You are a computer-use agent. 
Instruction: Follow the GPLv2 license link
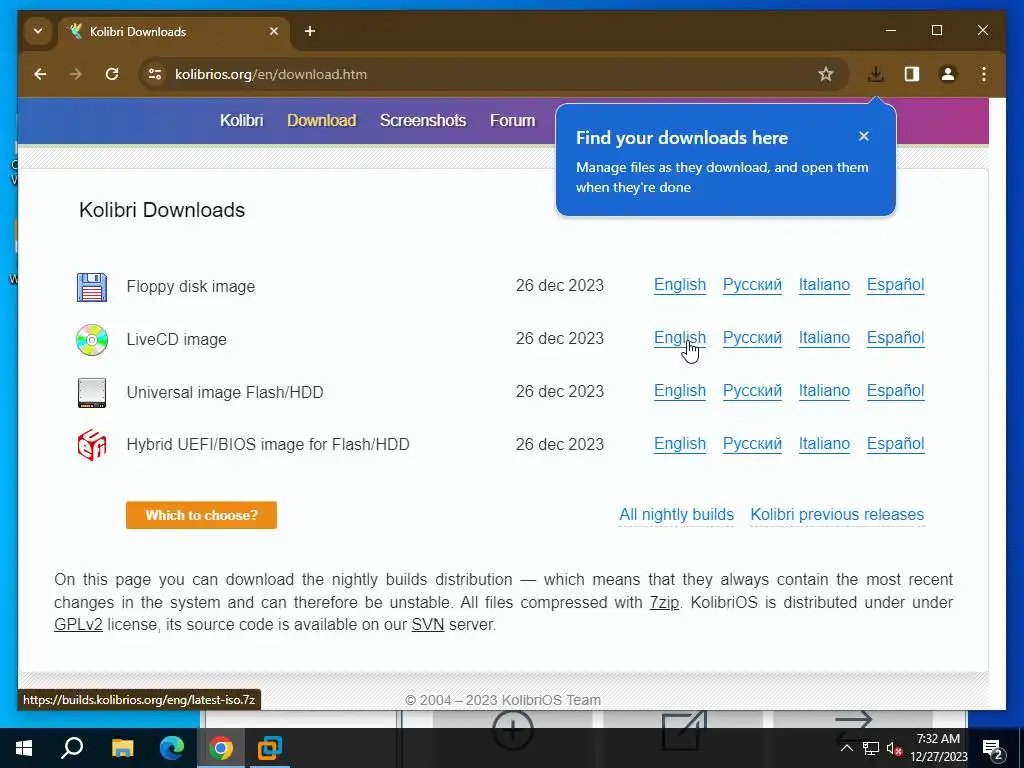coord(78,624)
